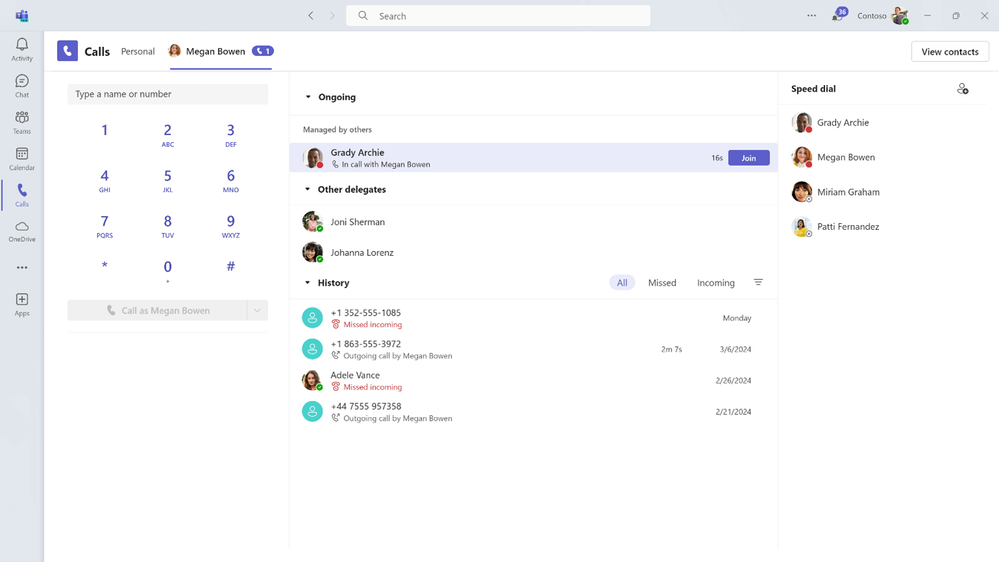This screenshot has height=562, width=999.
Task: Click Joni Sherman's avatar
Action: pyautogui.click(x=312, y=221)
